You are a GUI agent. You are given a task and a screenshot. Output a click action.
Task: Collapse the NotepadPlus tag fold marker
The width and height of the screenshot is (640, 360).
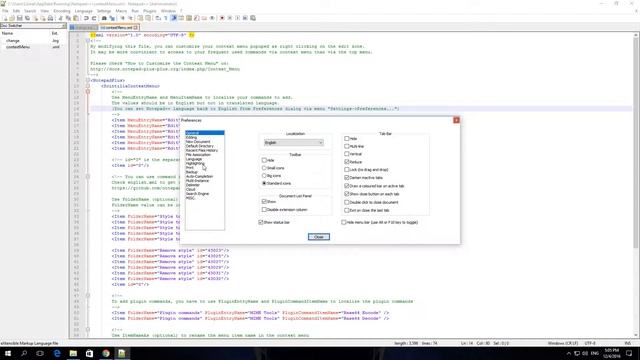[88, 80]
